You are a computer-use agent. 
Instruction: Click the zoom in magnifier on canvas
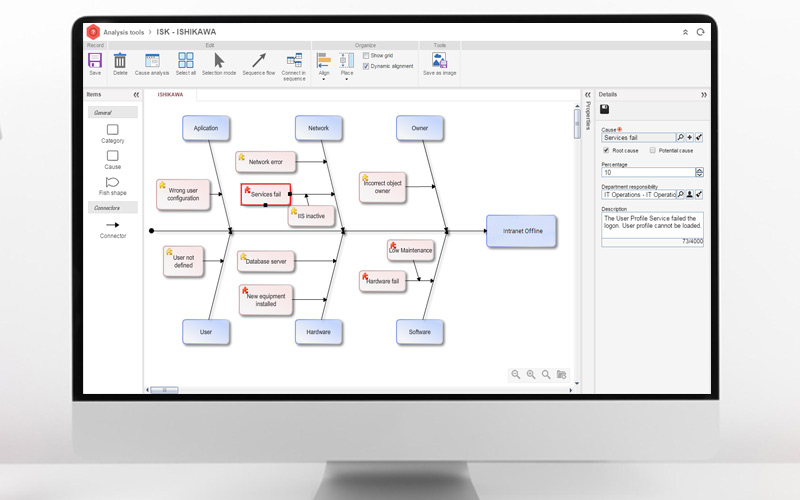(x=531, y=374)
